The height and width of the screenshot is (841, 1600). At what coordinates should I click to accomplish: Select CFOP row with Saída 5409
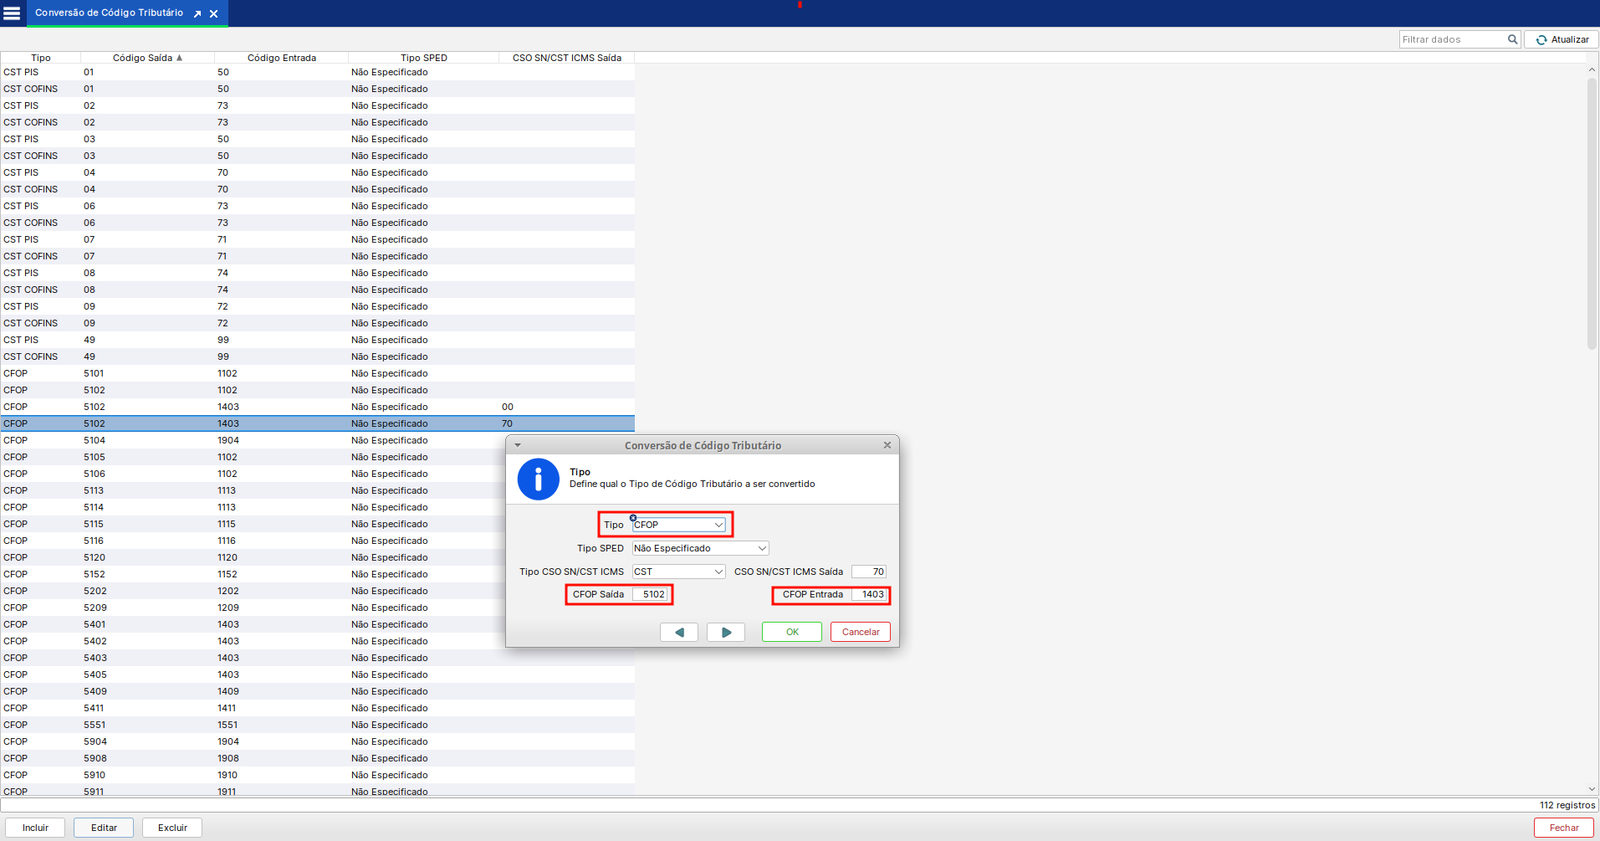tap(317, 692)
